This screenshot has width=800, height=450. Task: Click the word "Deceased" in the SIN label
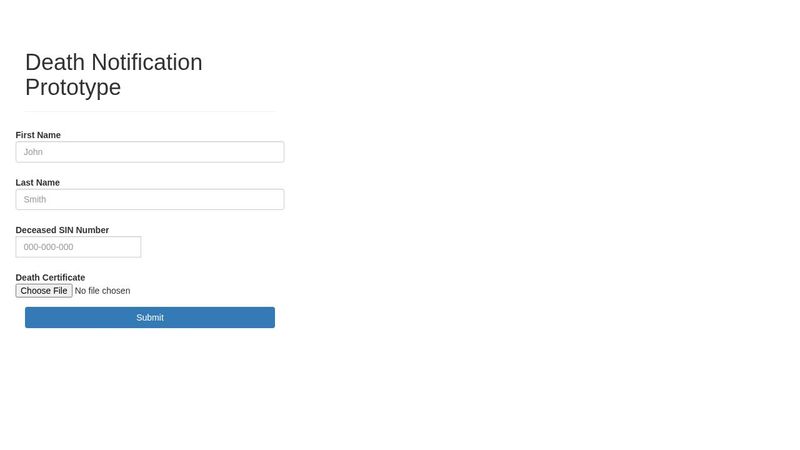[x=37, y=230]
